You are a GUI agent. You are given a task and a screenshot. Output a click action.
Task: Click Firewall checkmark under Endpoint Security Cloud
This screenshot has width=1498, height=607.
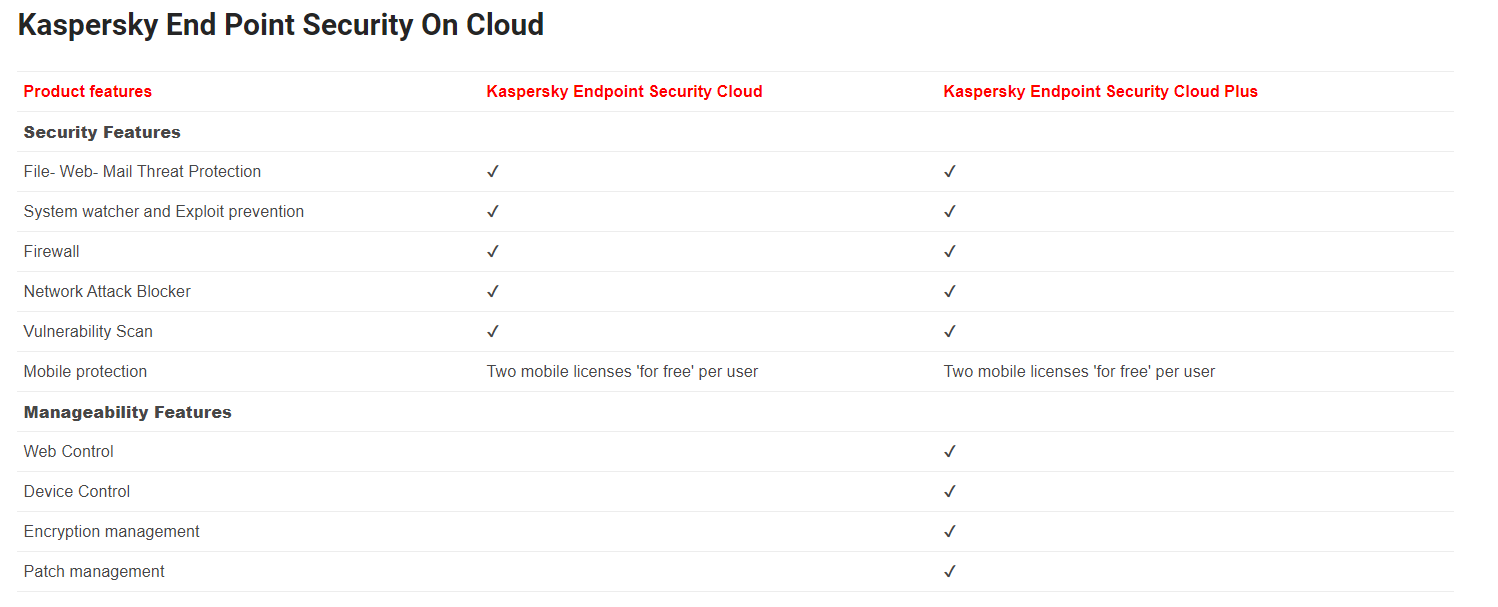tap(493, 251)
